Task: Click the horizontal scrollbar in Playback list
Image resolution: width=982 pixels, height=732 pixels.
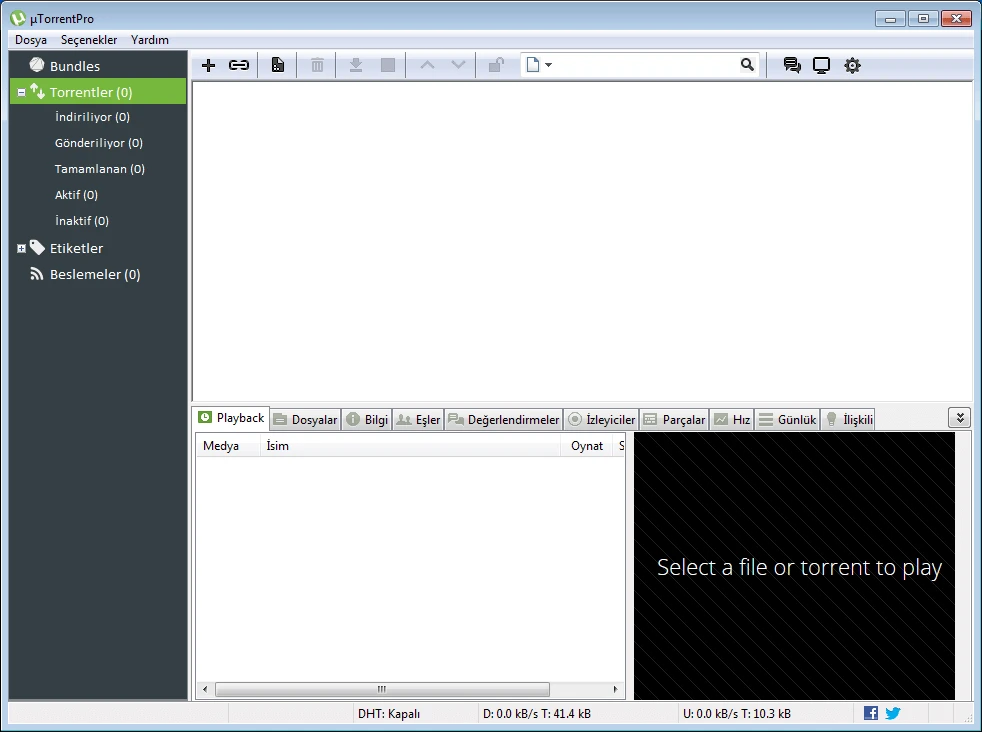Action: coord(381,689)
